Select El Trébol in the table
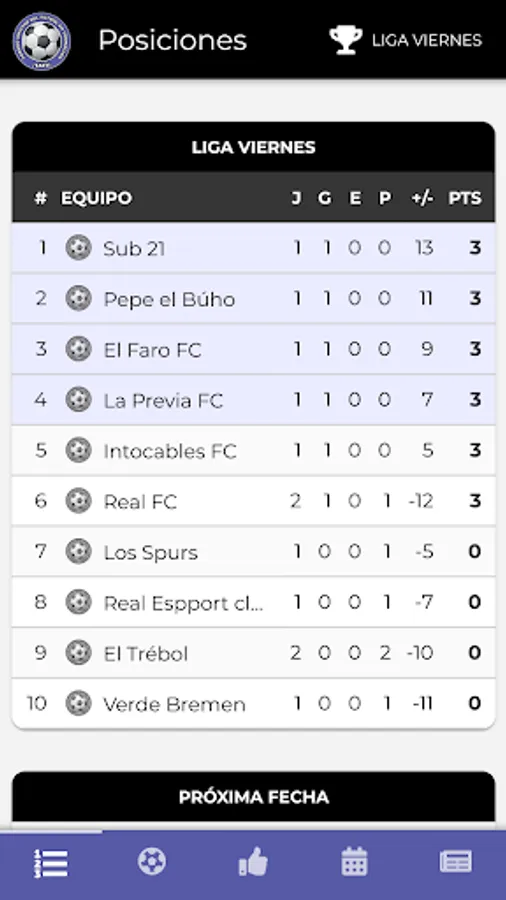 (x=254, y=653)
